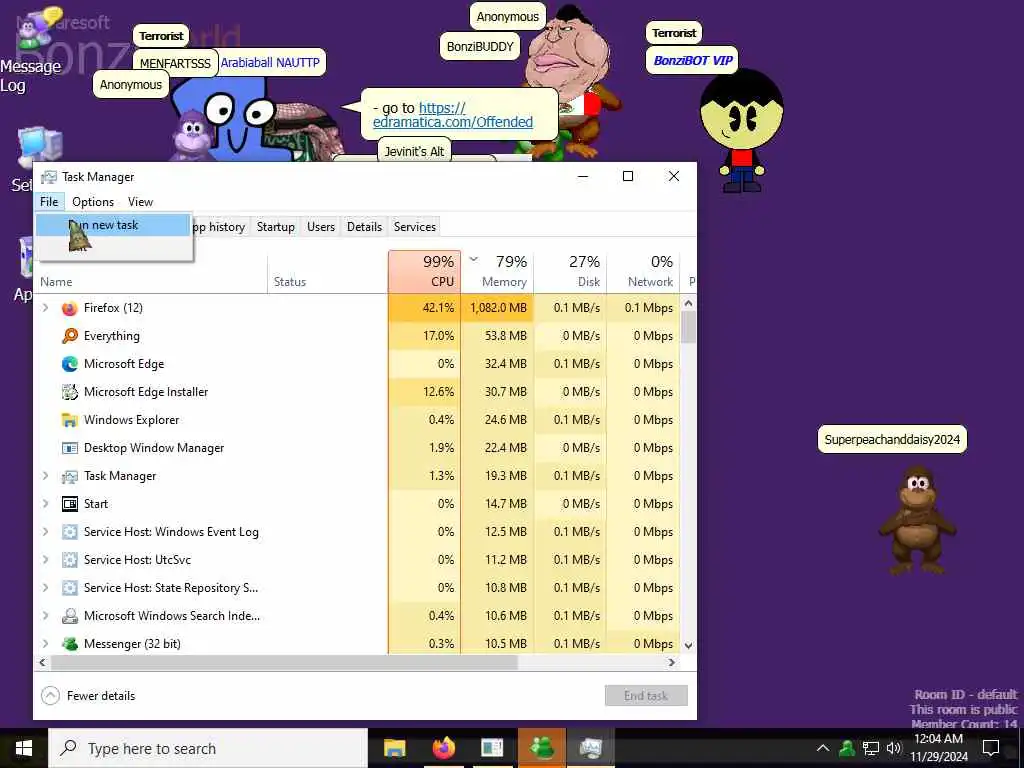The width and height of the screenshot is (1024, 768).
Task: Click the network tray icon
Action: [x=870, y=748]
